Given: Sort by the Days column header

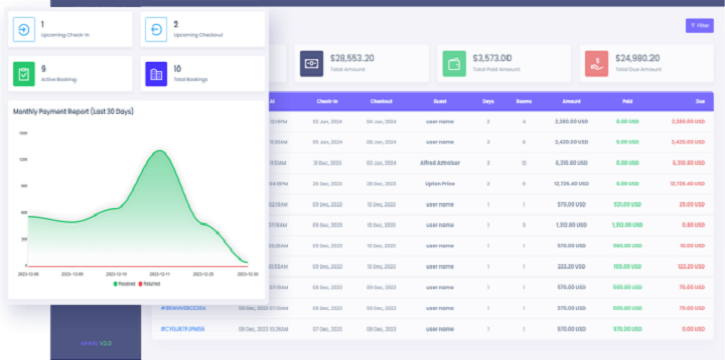Looking at the screenshot, I should (x=488, y=101).
